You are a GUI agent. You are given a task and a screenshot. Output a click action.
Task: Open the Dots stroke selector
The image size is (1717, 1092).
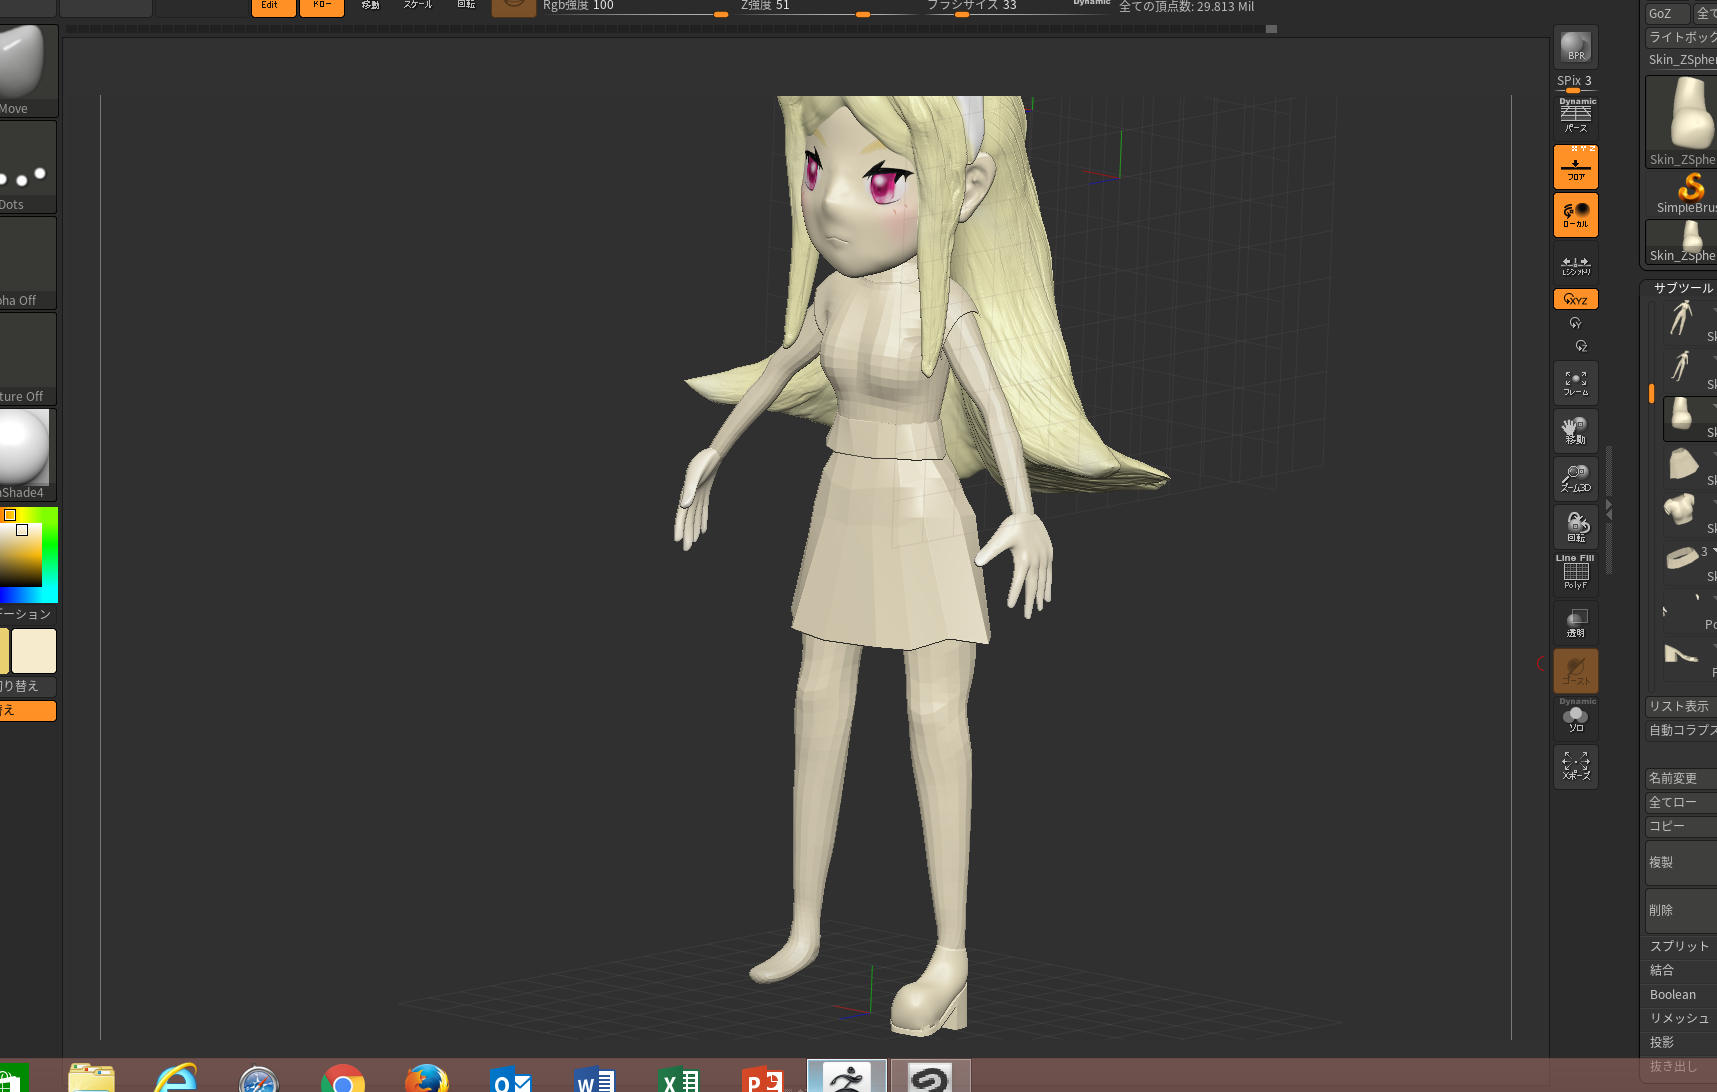(27, 166)
